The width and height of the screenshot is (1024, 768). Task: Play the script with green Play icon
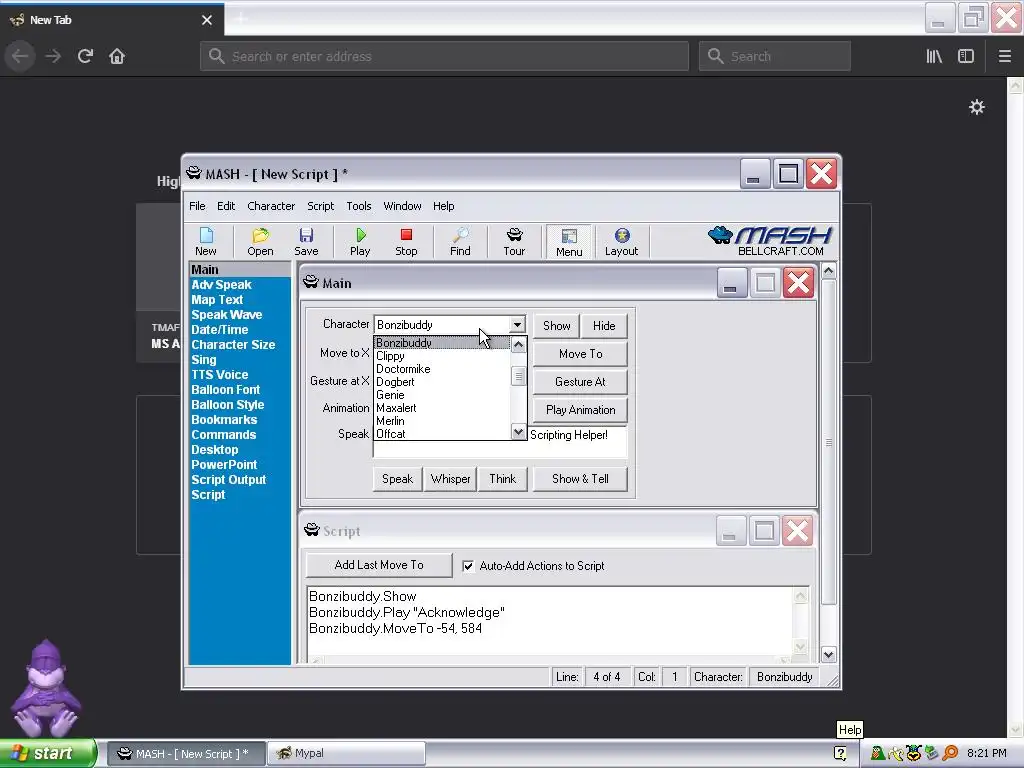[x=360, y=241]
